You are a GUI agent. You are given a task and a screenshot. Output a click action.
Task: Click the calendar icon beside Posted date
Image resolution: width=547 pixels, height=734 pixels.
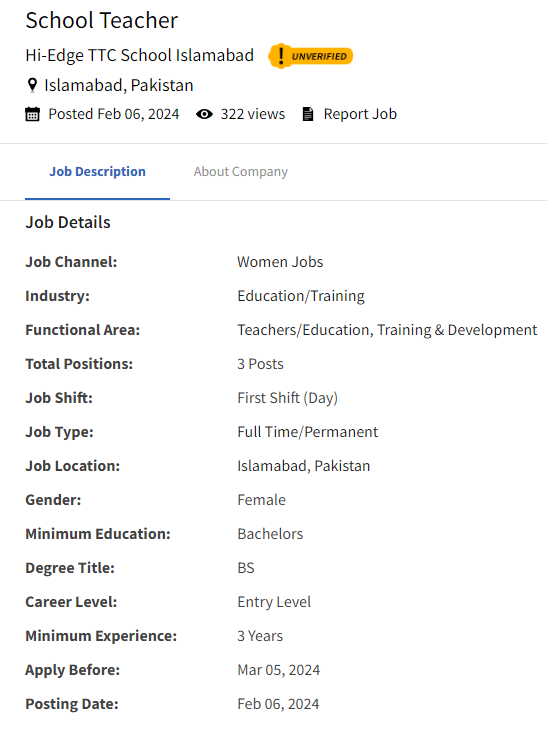[x=32, y=114]
